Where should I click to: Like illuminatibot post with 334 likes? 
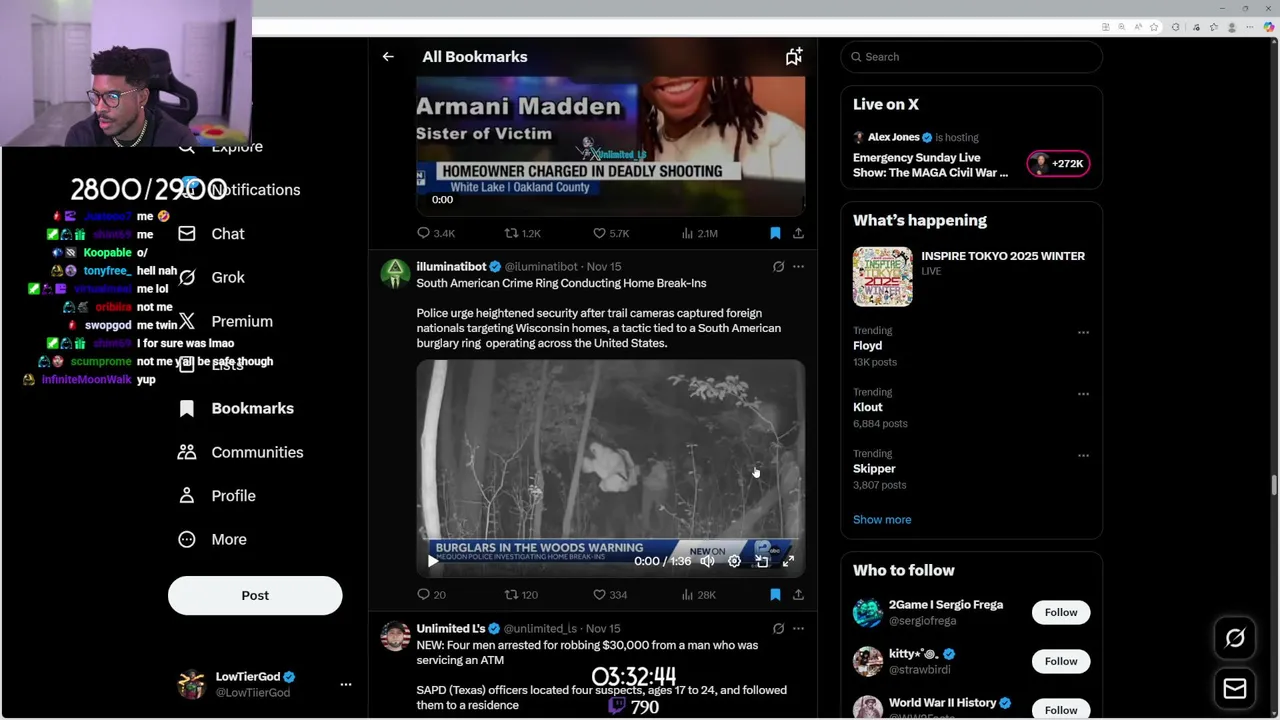[x=610, y=595]
